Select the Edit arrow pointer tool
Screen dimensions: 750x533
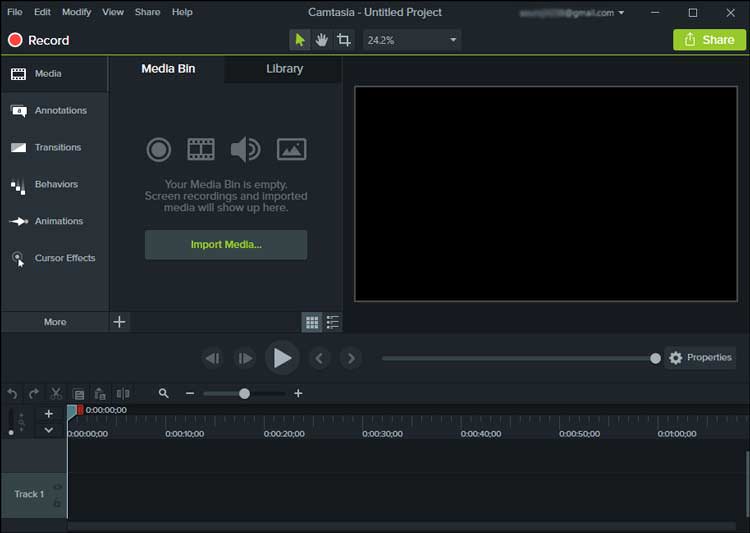pyautogui.click(x=300, y=40)
